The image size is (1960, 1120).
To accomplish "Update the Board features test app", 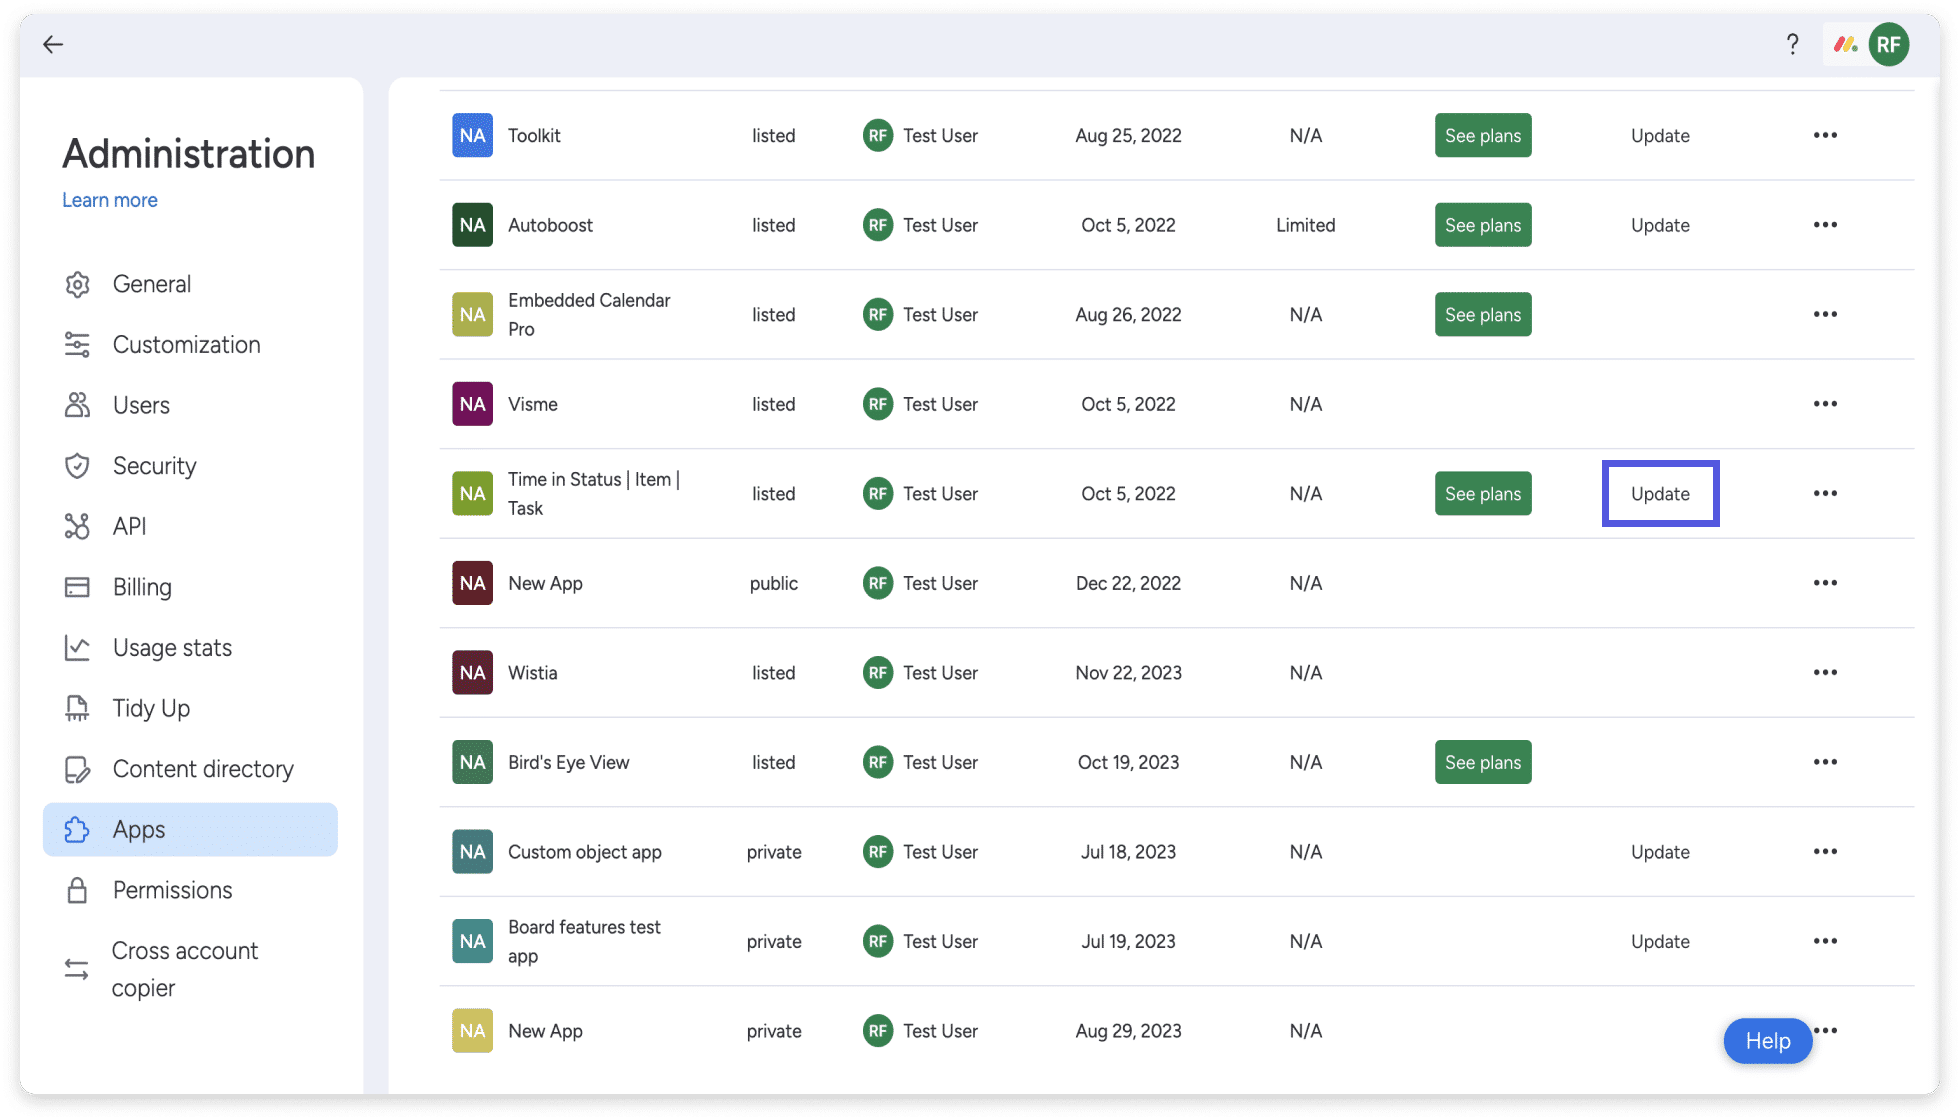I will 1660,941.
